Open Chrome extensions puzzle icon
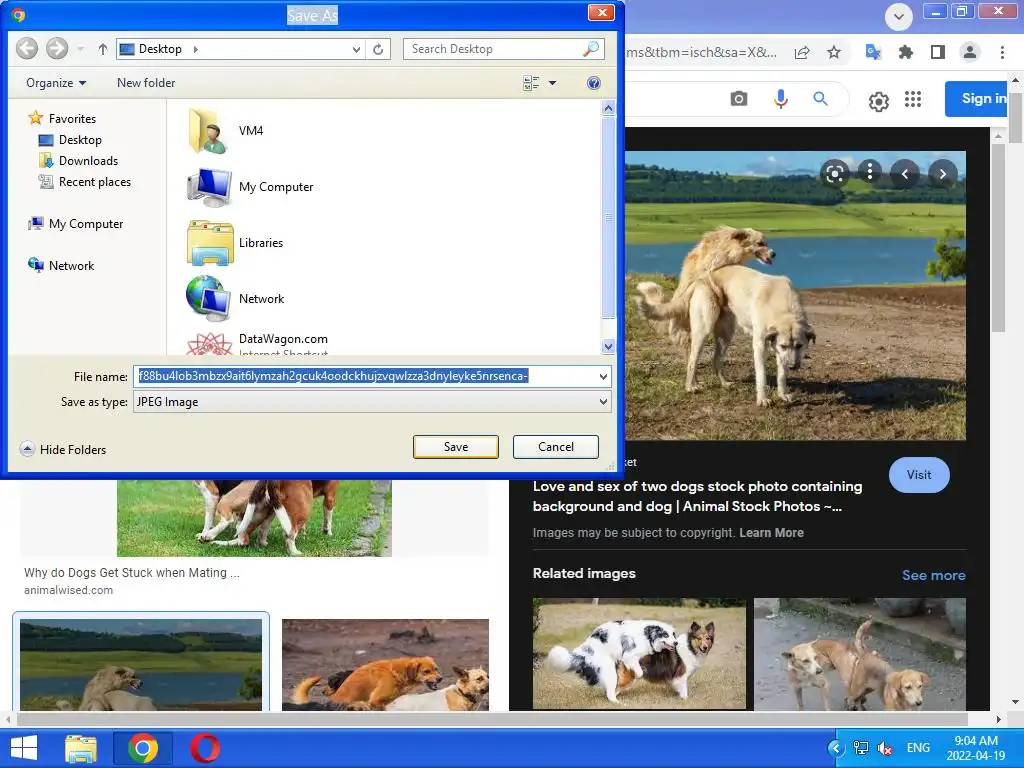This screenshot has height=768, width=1024. coord(905,52)
